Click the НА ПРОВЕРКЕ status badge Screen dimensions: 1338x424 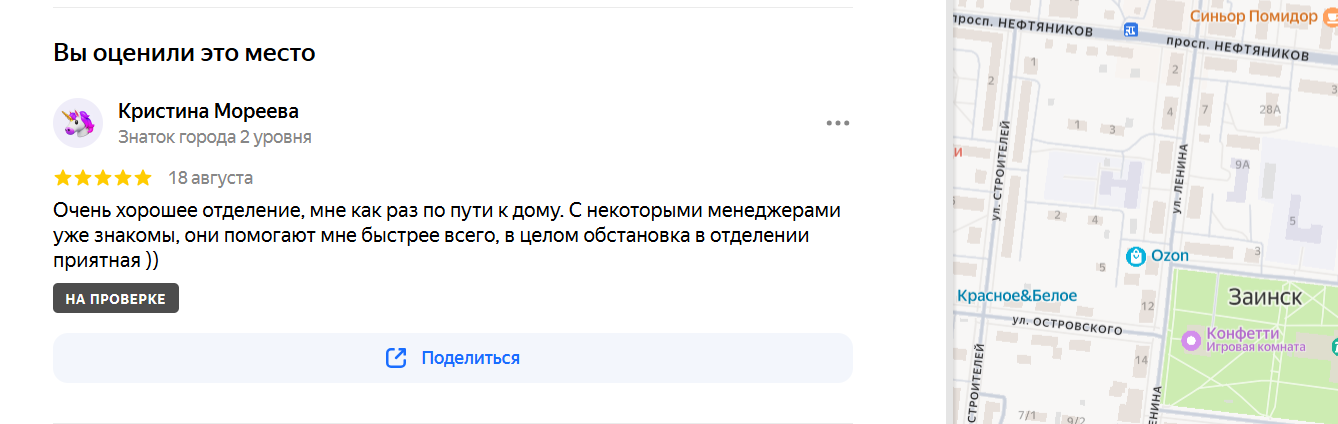(x=116, y=298)
